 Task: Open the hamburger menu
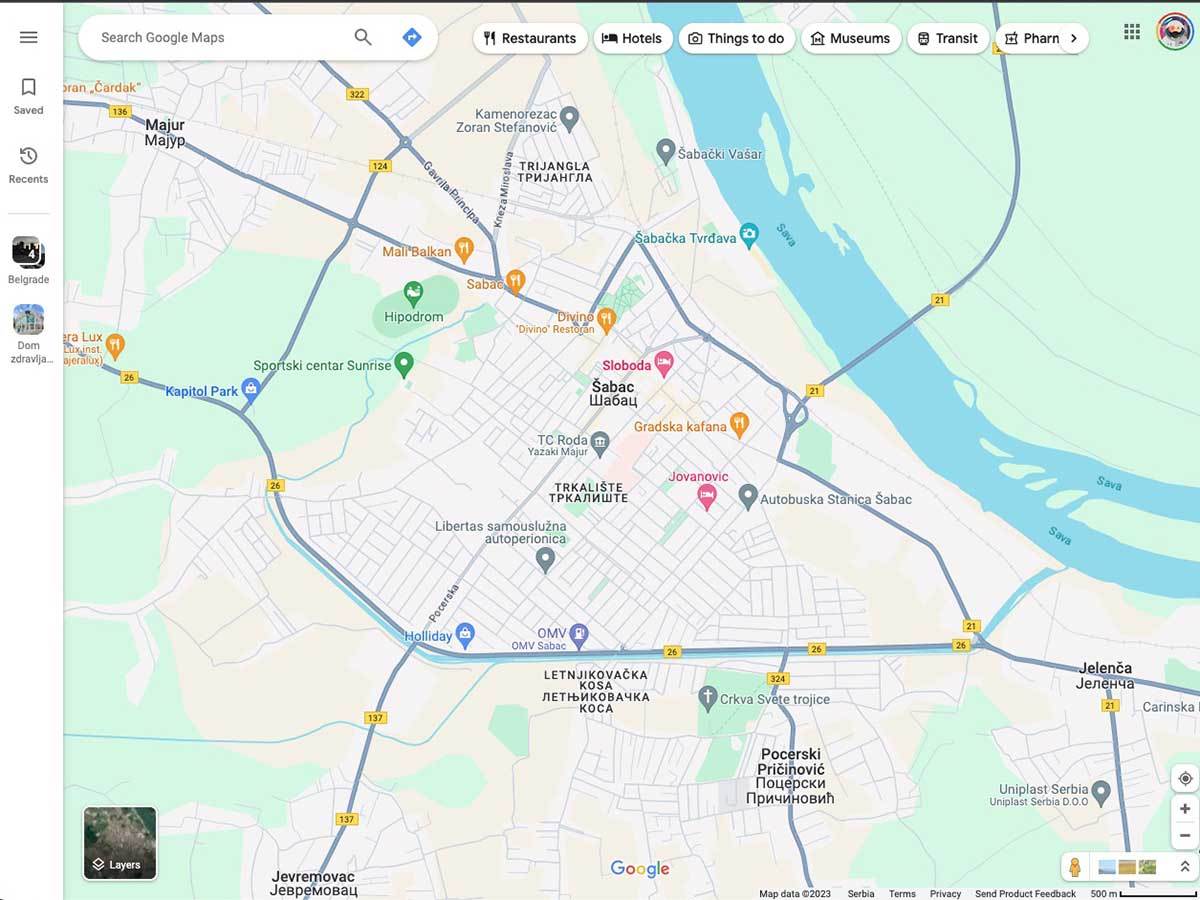point(28,36)
